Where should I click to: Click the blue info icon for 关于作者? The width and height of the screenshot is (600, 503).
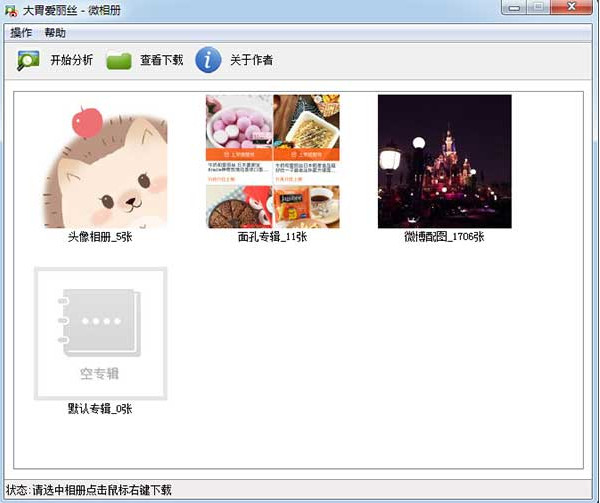207,60
